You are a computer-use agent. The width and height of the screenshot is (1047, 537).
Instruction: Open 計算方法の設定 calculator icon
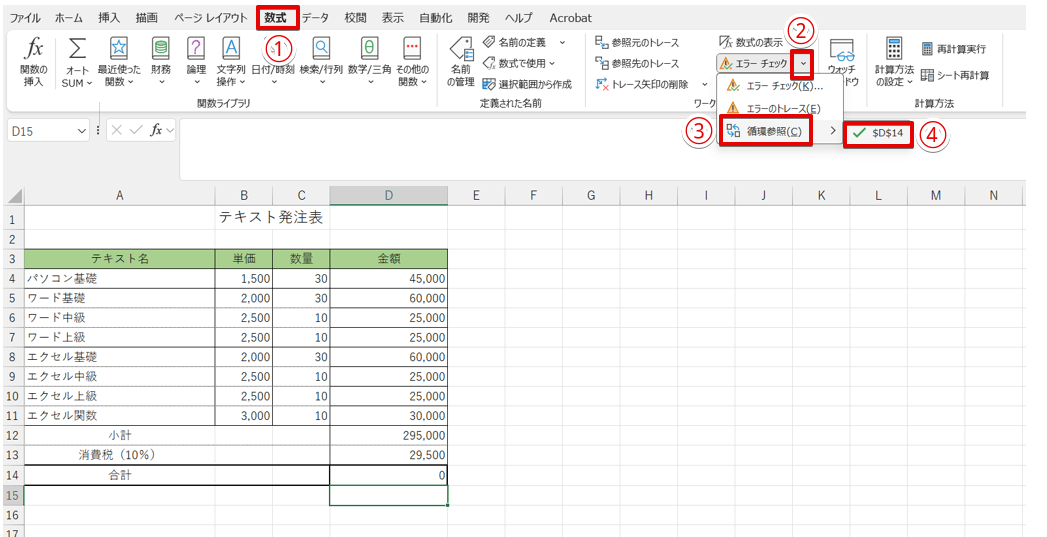(893, 48)
